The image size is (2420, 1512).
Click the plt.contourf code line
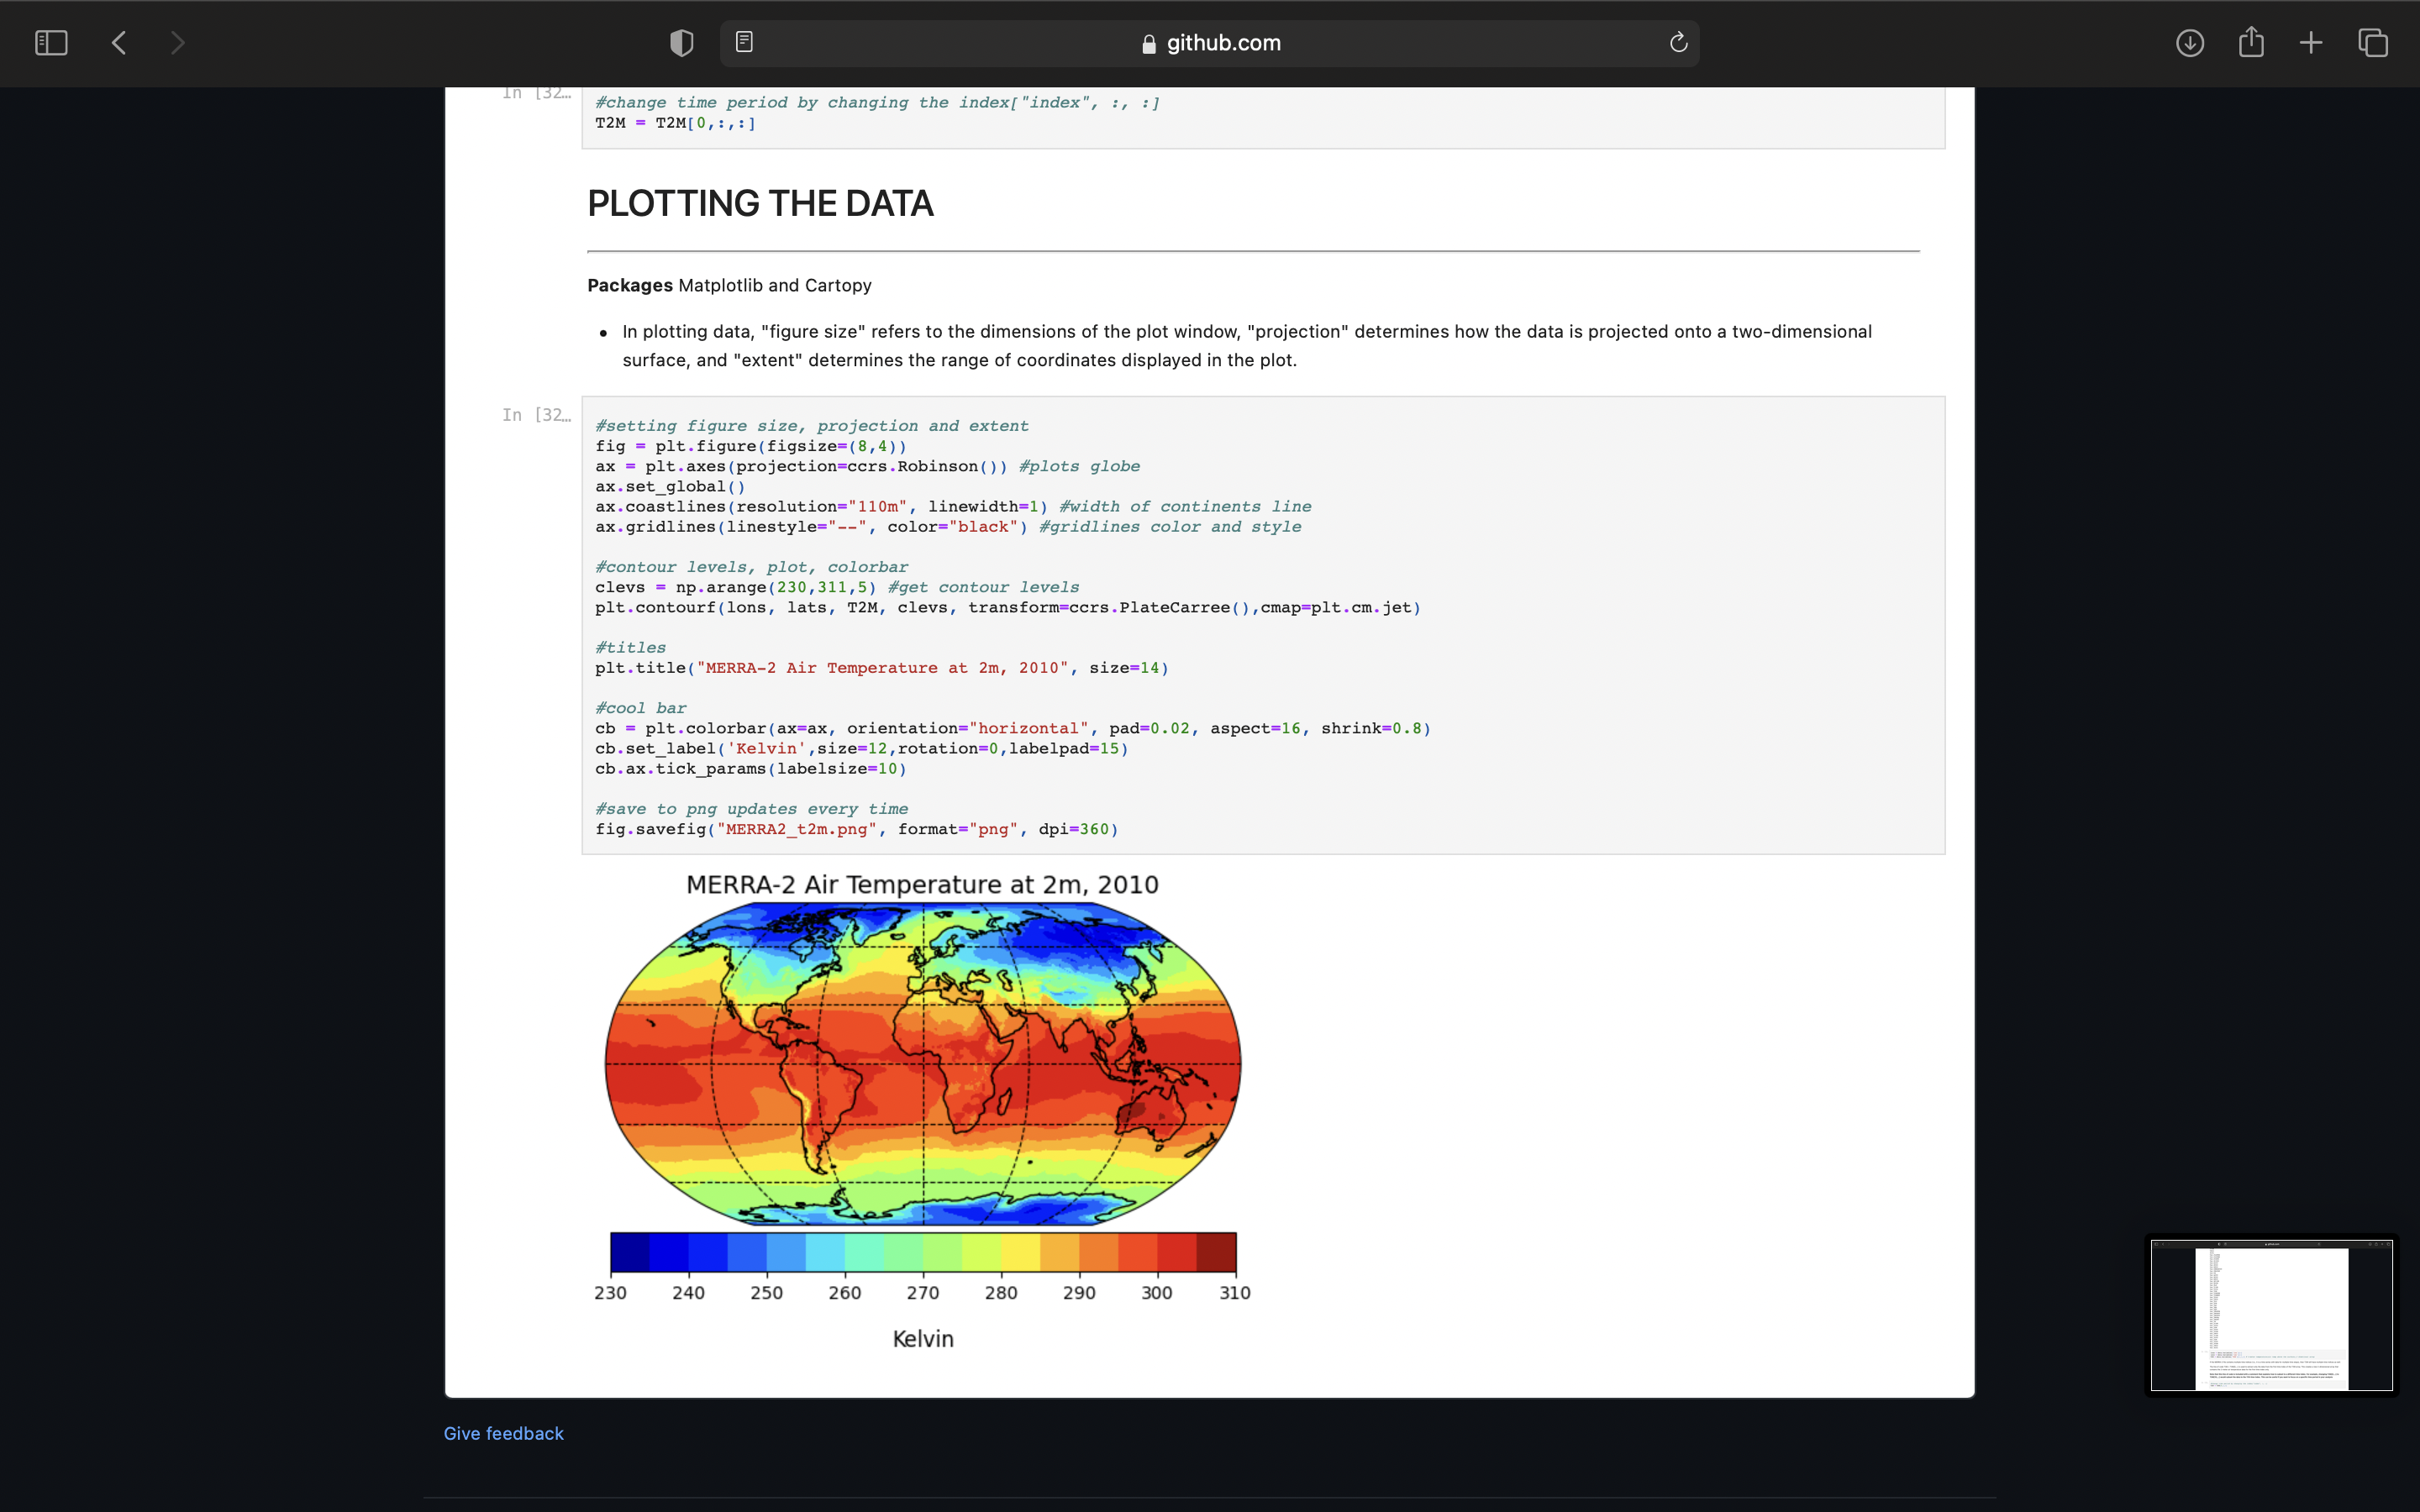coord(1008,607)
